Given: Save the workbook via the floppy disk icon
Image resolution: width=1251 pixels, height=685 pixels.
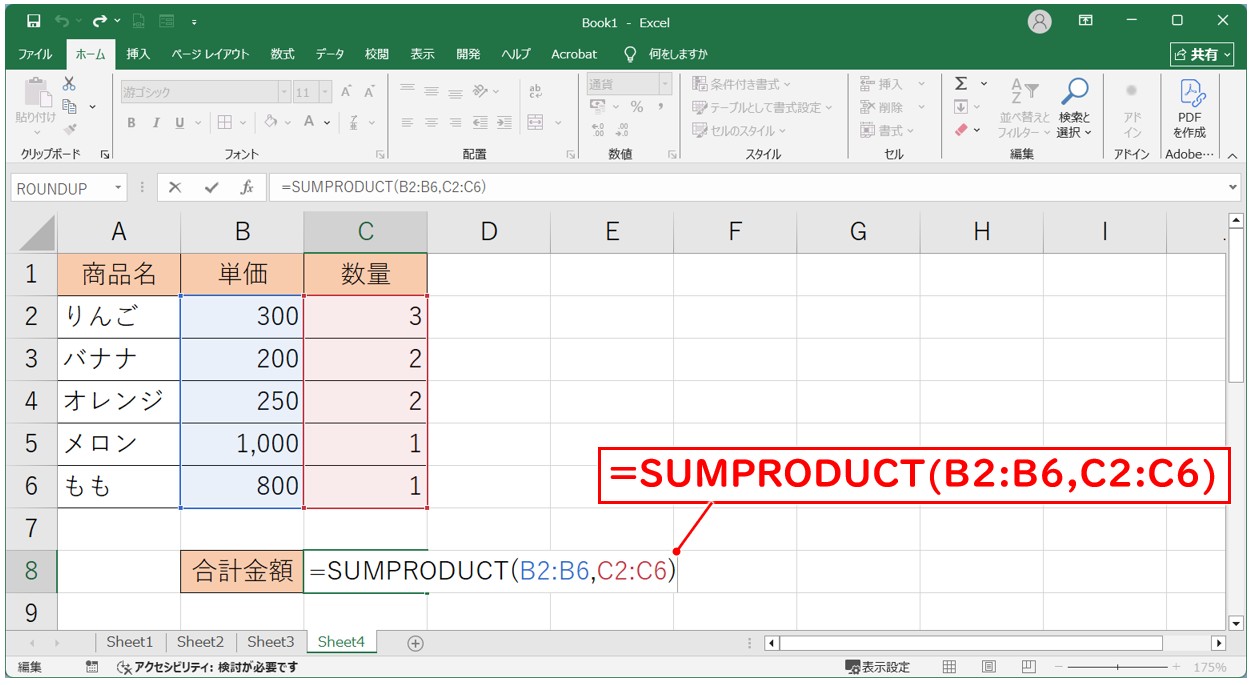Looking at the screenshot, I should [33, 21].
